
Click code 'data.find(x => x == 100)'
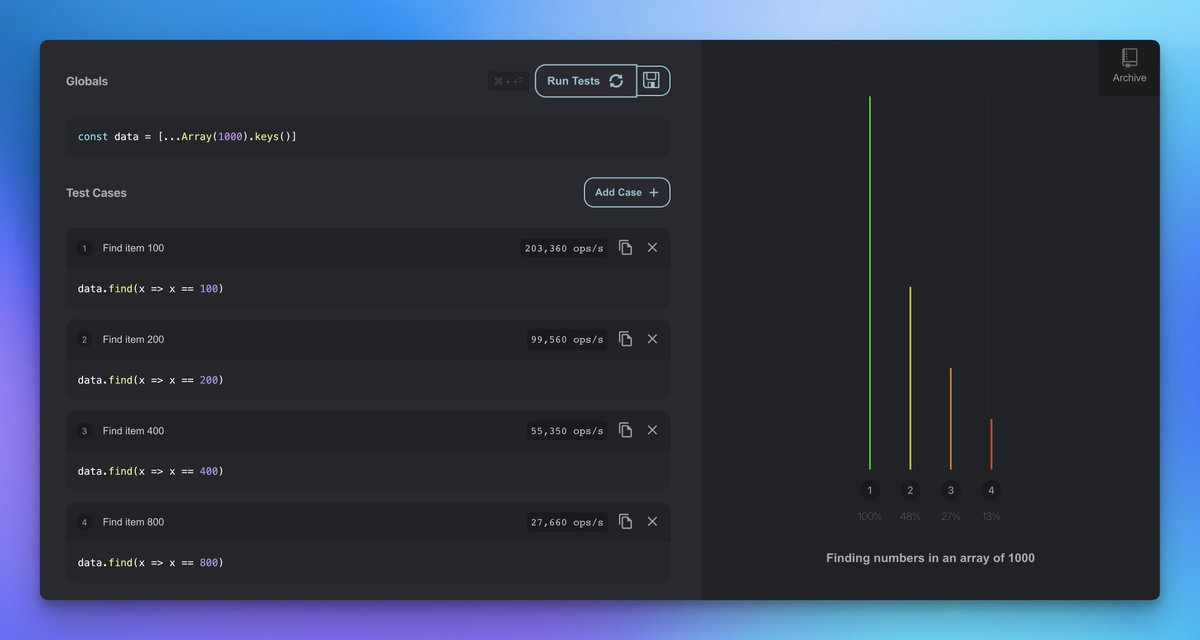tap(151, 289)
